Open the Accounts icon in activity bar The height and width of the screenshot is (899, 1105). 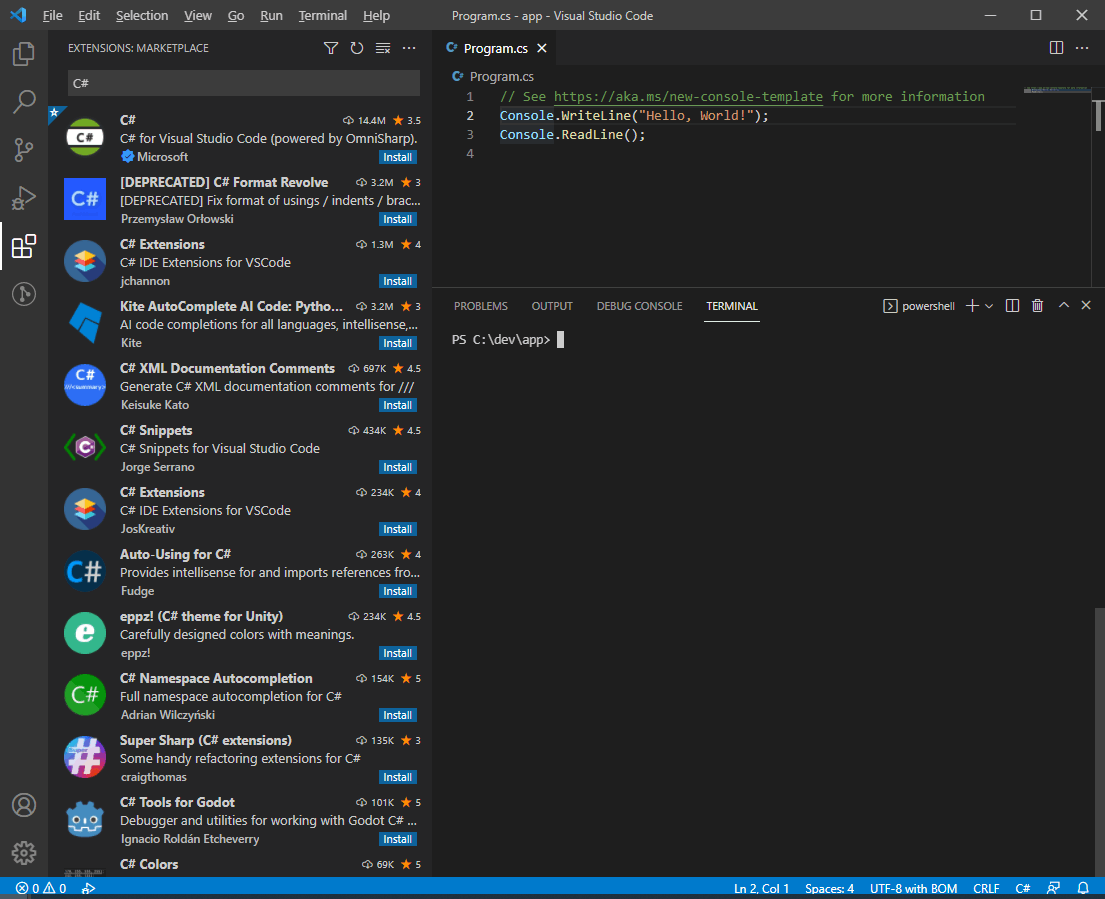click(x=24, y=805)
